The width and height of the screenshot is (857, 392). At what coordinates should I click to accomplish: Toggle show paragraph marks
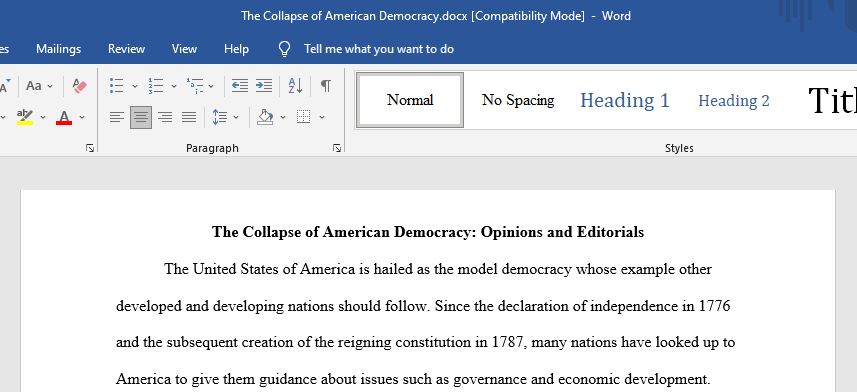325,86
